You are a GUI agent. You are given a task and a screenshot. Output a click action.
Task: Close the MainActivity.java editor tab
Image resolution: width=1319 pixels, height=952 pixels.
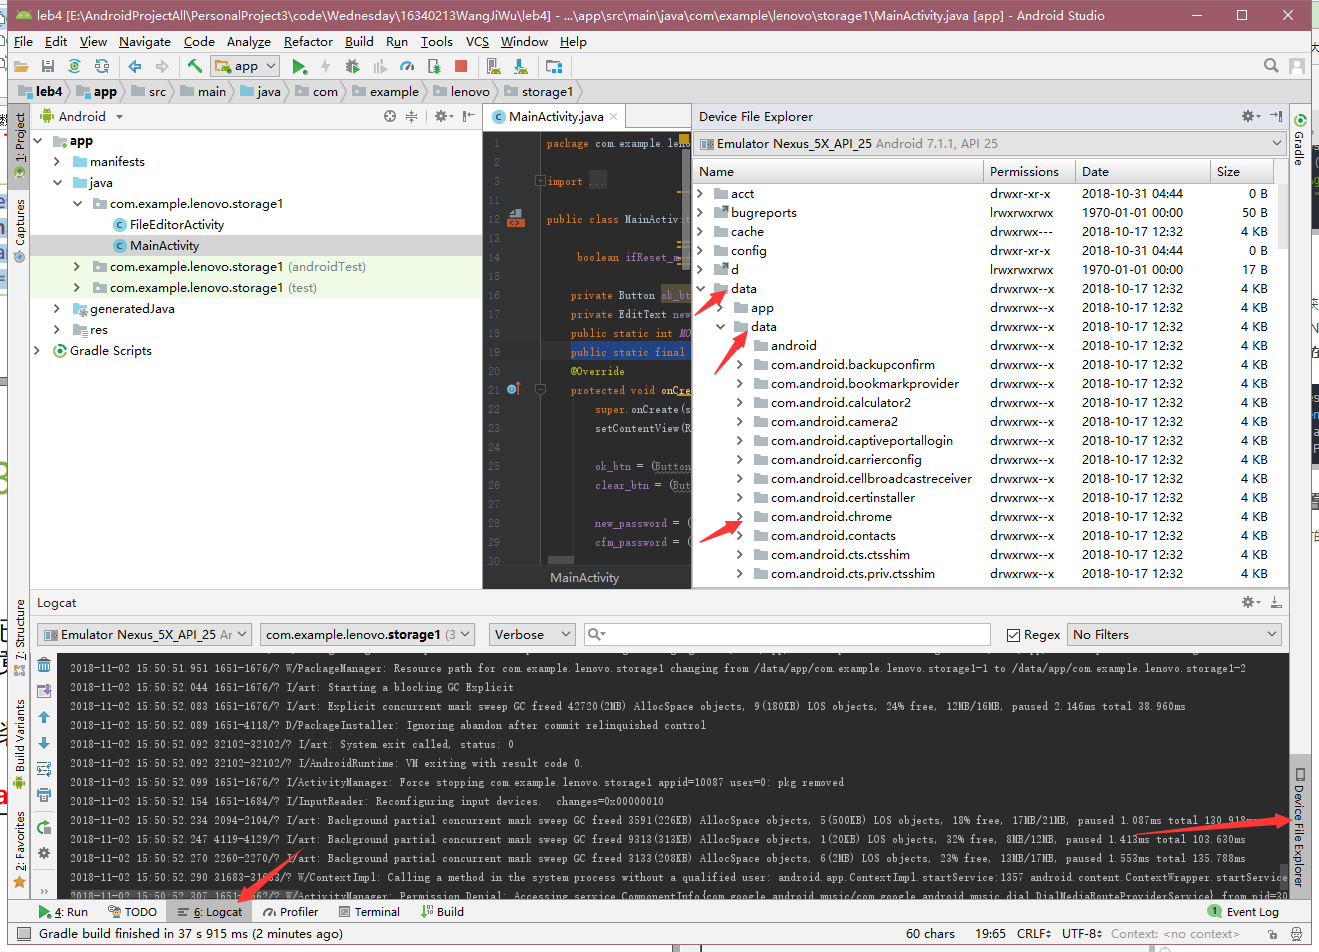(613, 117)
